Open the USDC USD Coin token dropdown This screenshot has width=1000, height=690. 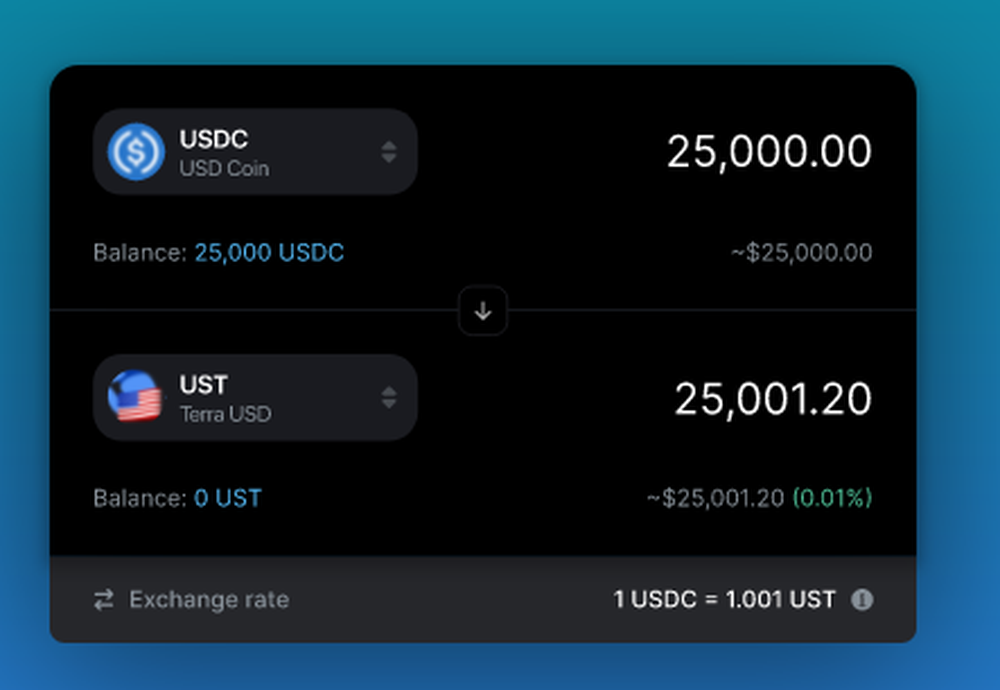tap(255, 152)
